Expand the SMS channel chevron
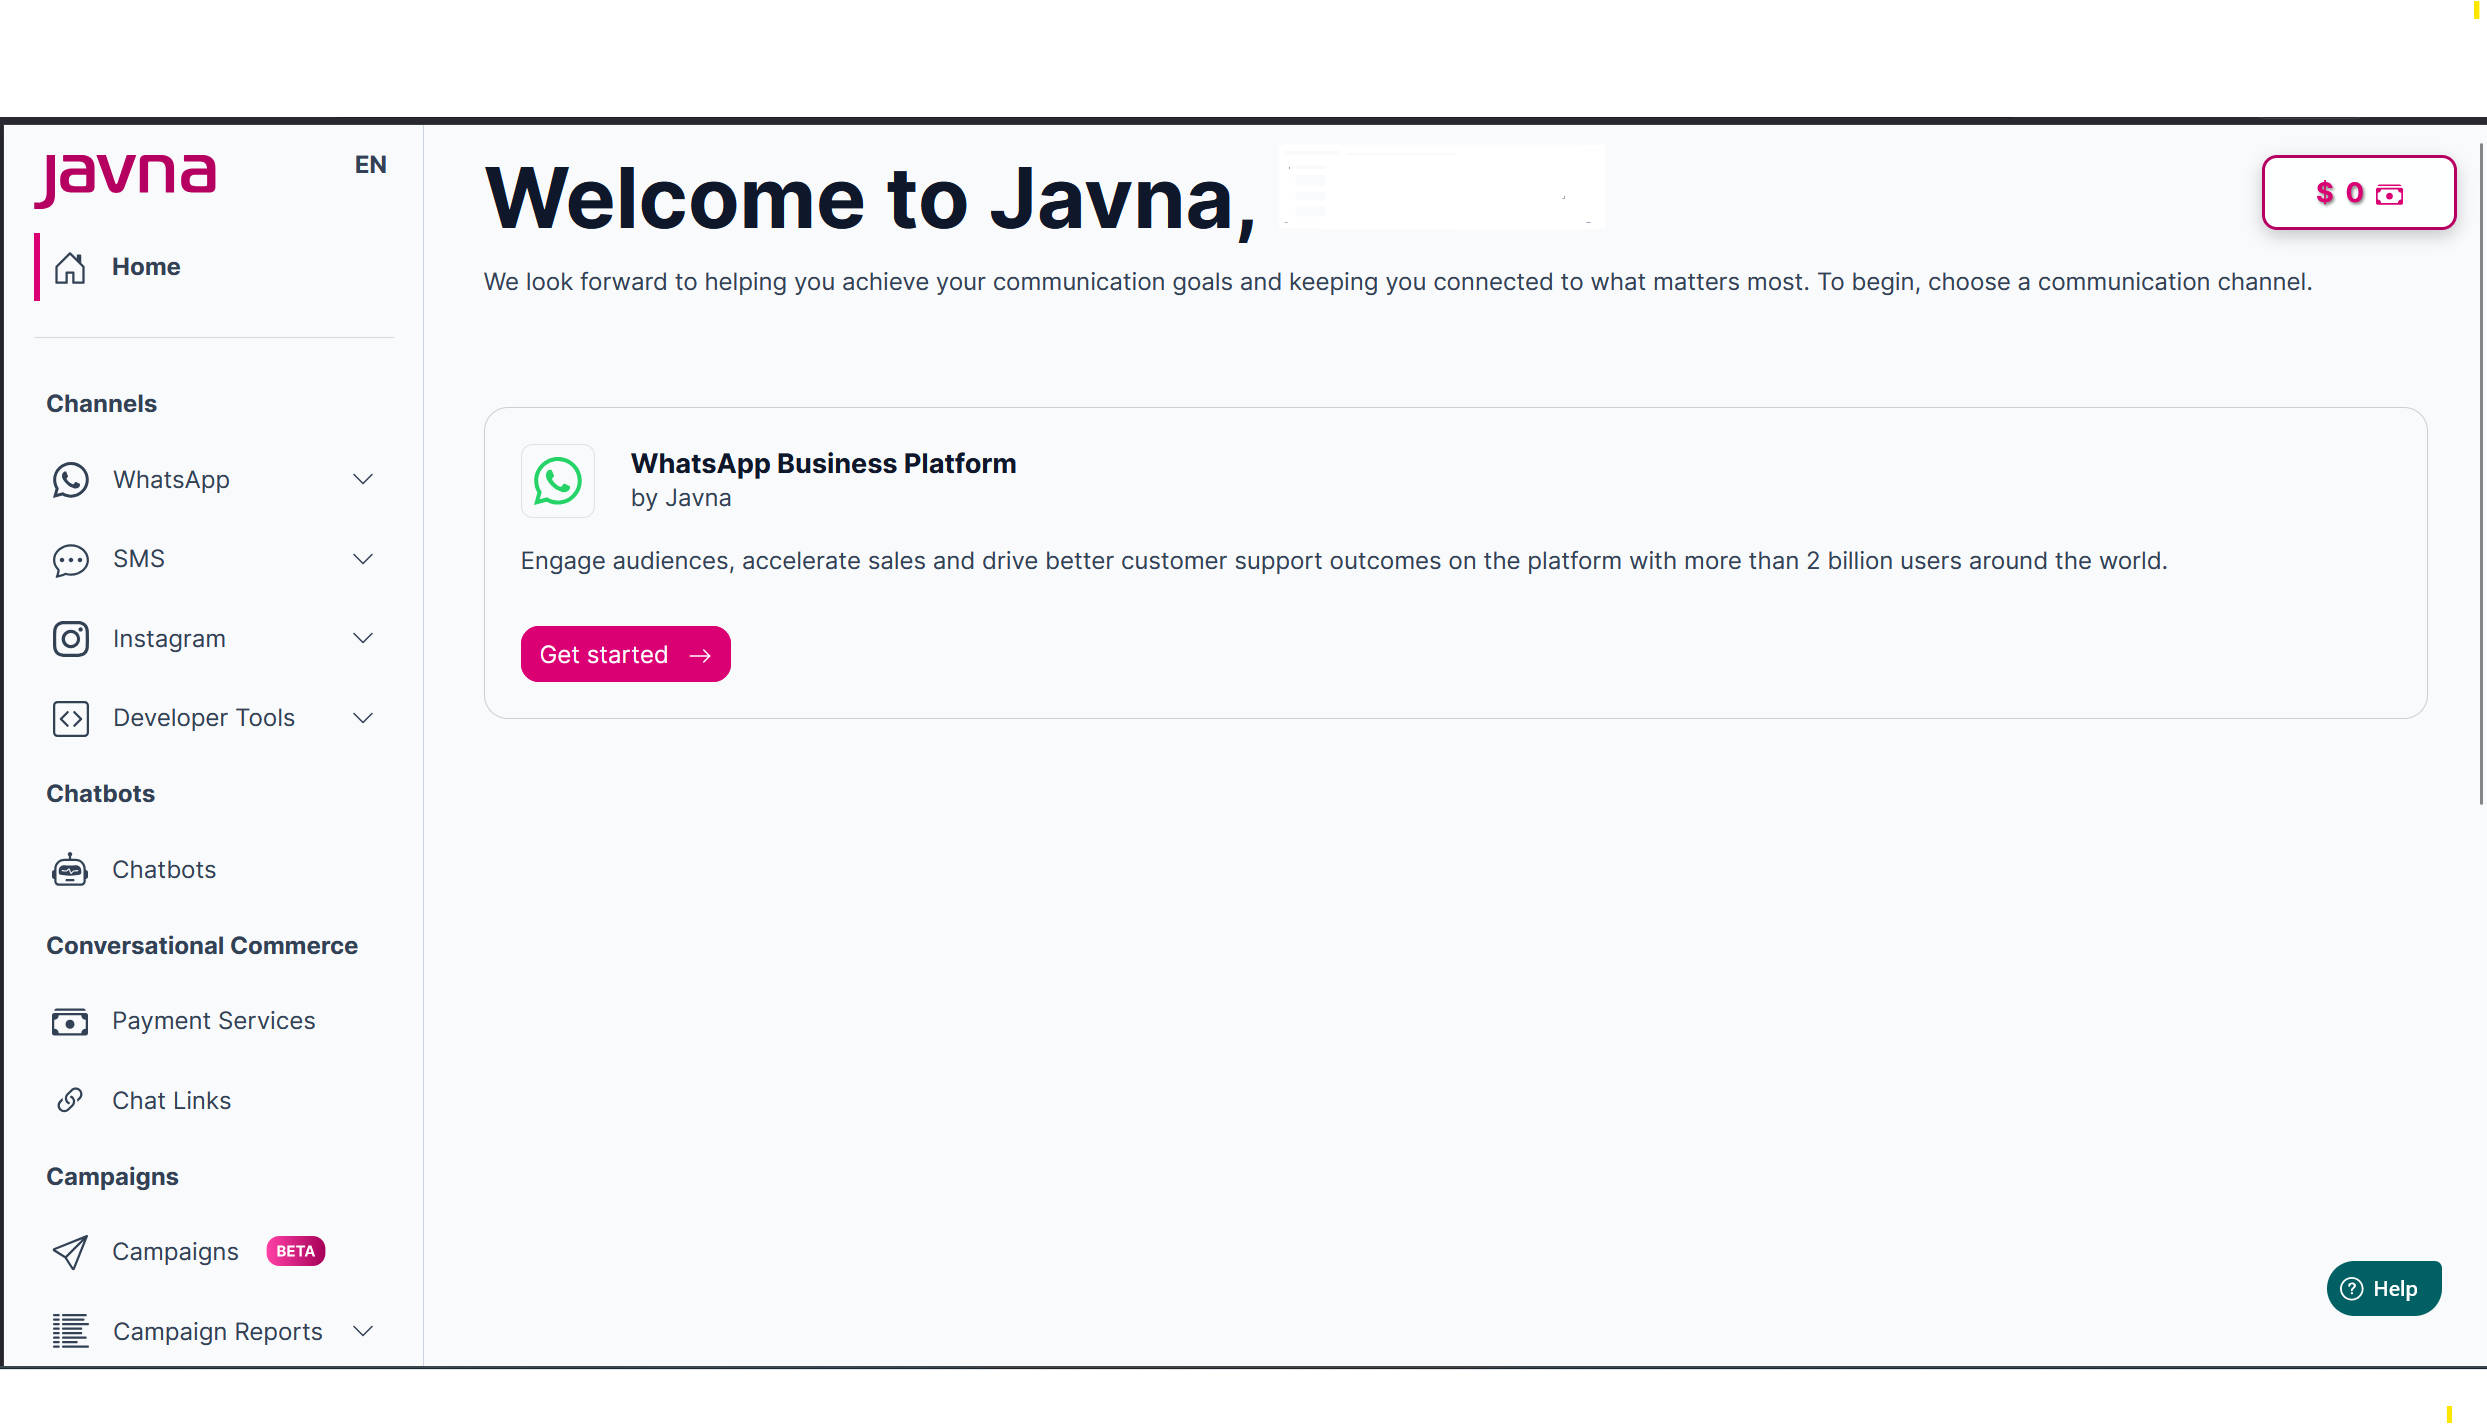 coord(363,559)
